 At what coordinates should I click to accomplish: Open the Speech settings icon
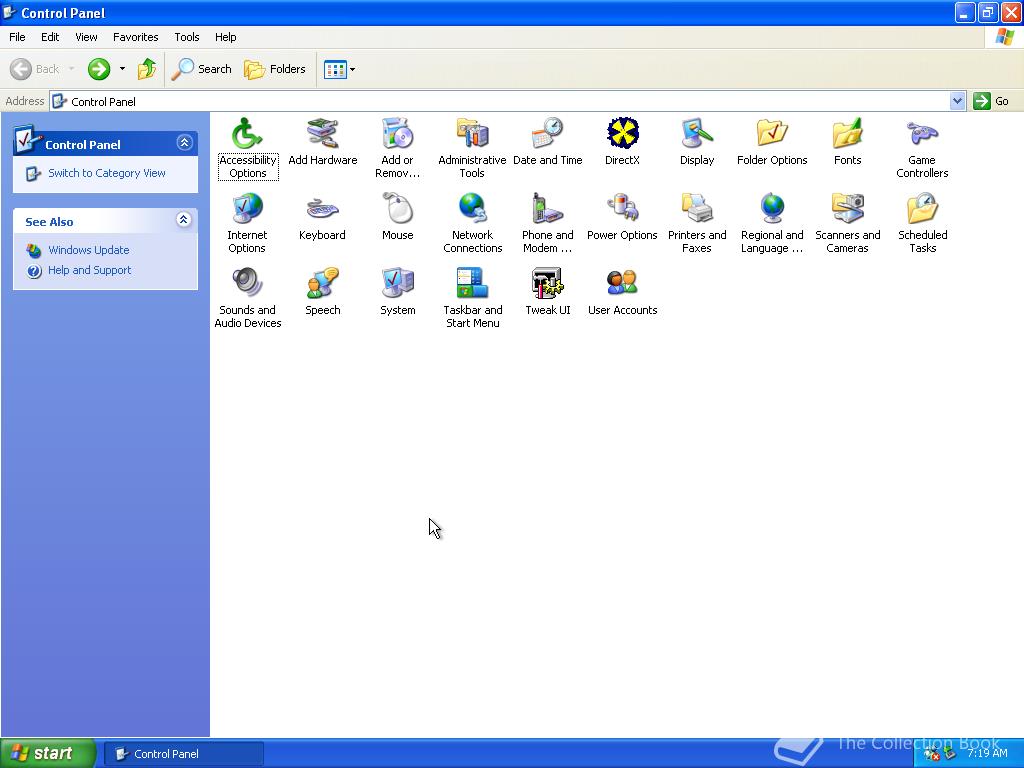[x=323, y=292]
